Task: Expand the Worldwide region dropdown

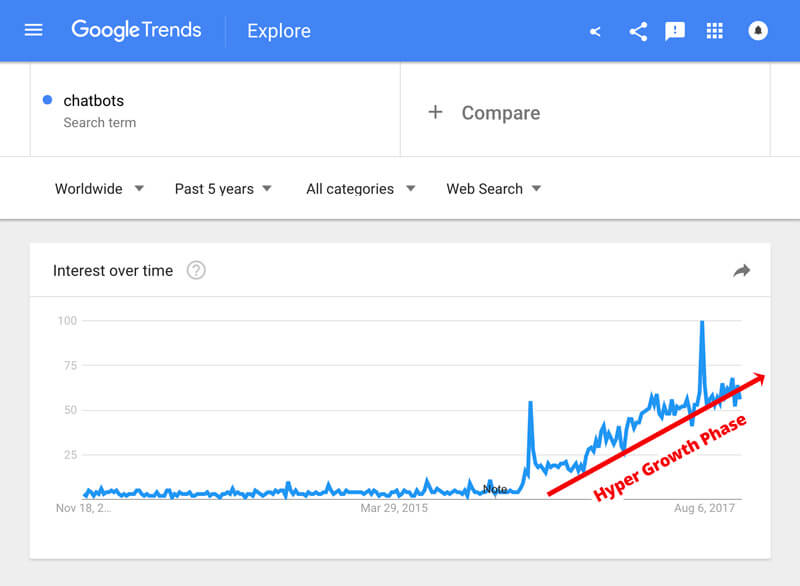Action: pos(99,189)
